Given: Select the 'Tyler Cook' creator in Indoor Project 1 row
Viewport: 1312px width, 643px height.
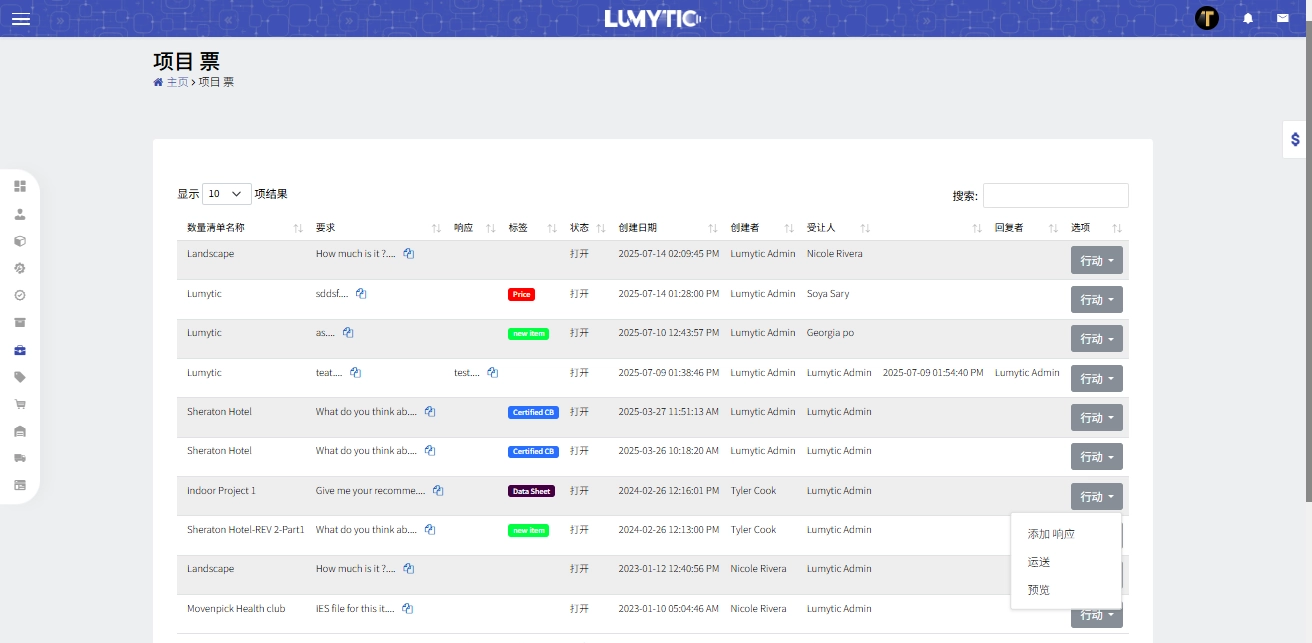Looking at the screenshot, I should click(753, 491).
